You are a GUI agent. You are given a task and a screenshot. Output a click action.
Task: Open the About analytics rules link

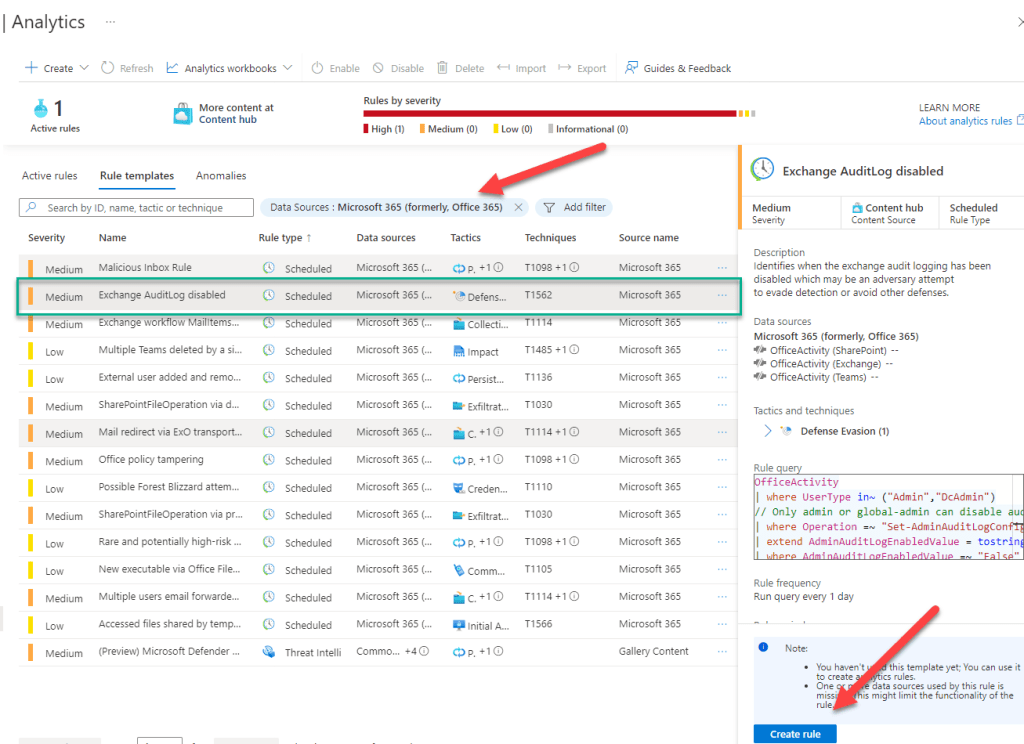965,121
